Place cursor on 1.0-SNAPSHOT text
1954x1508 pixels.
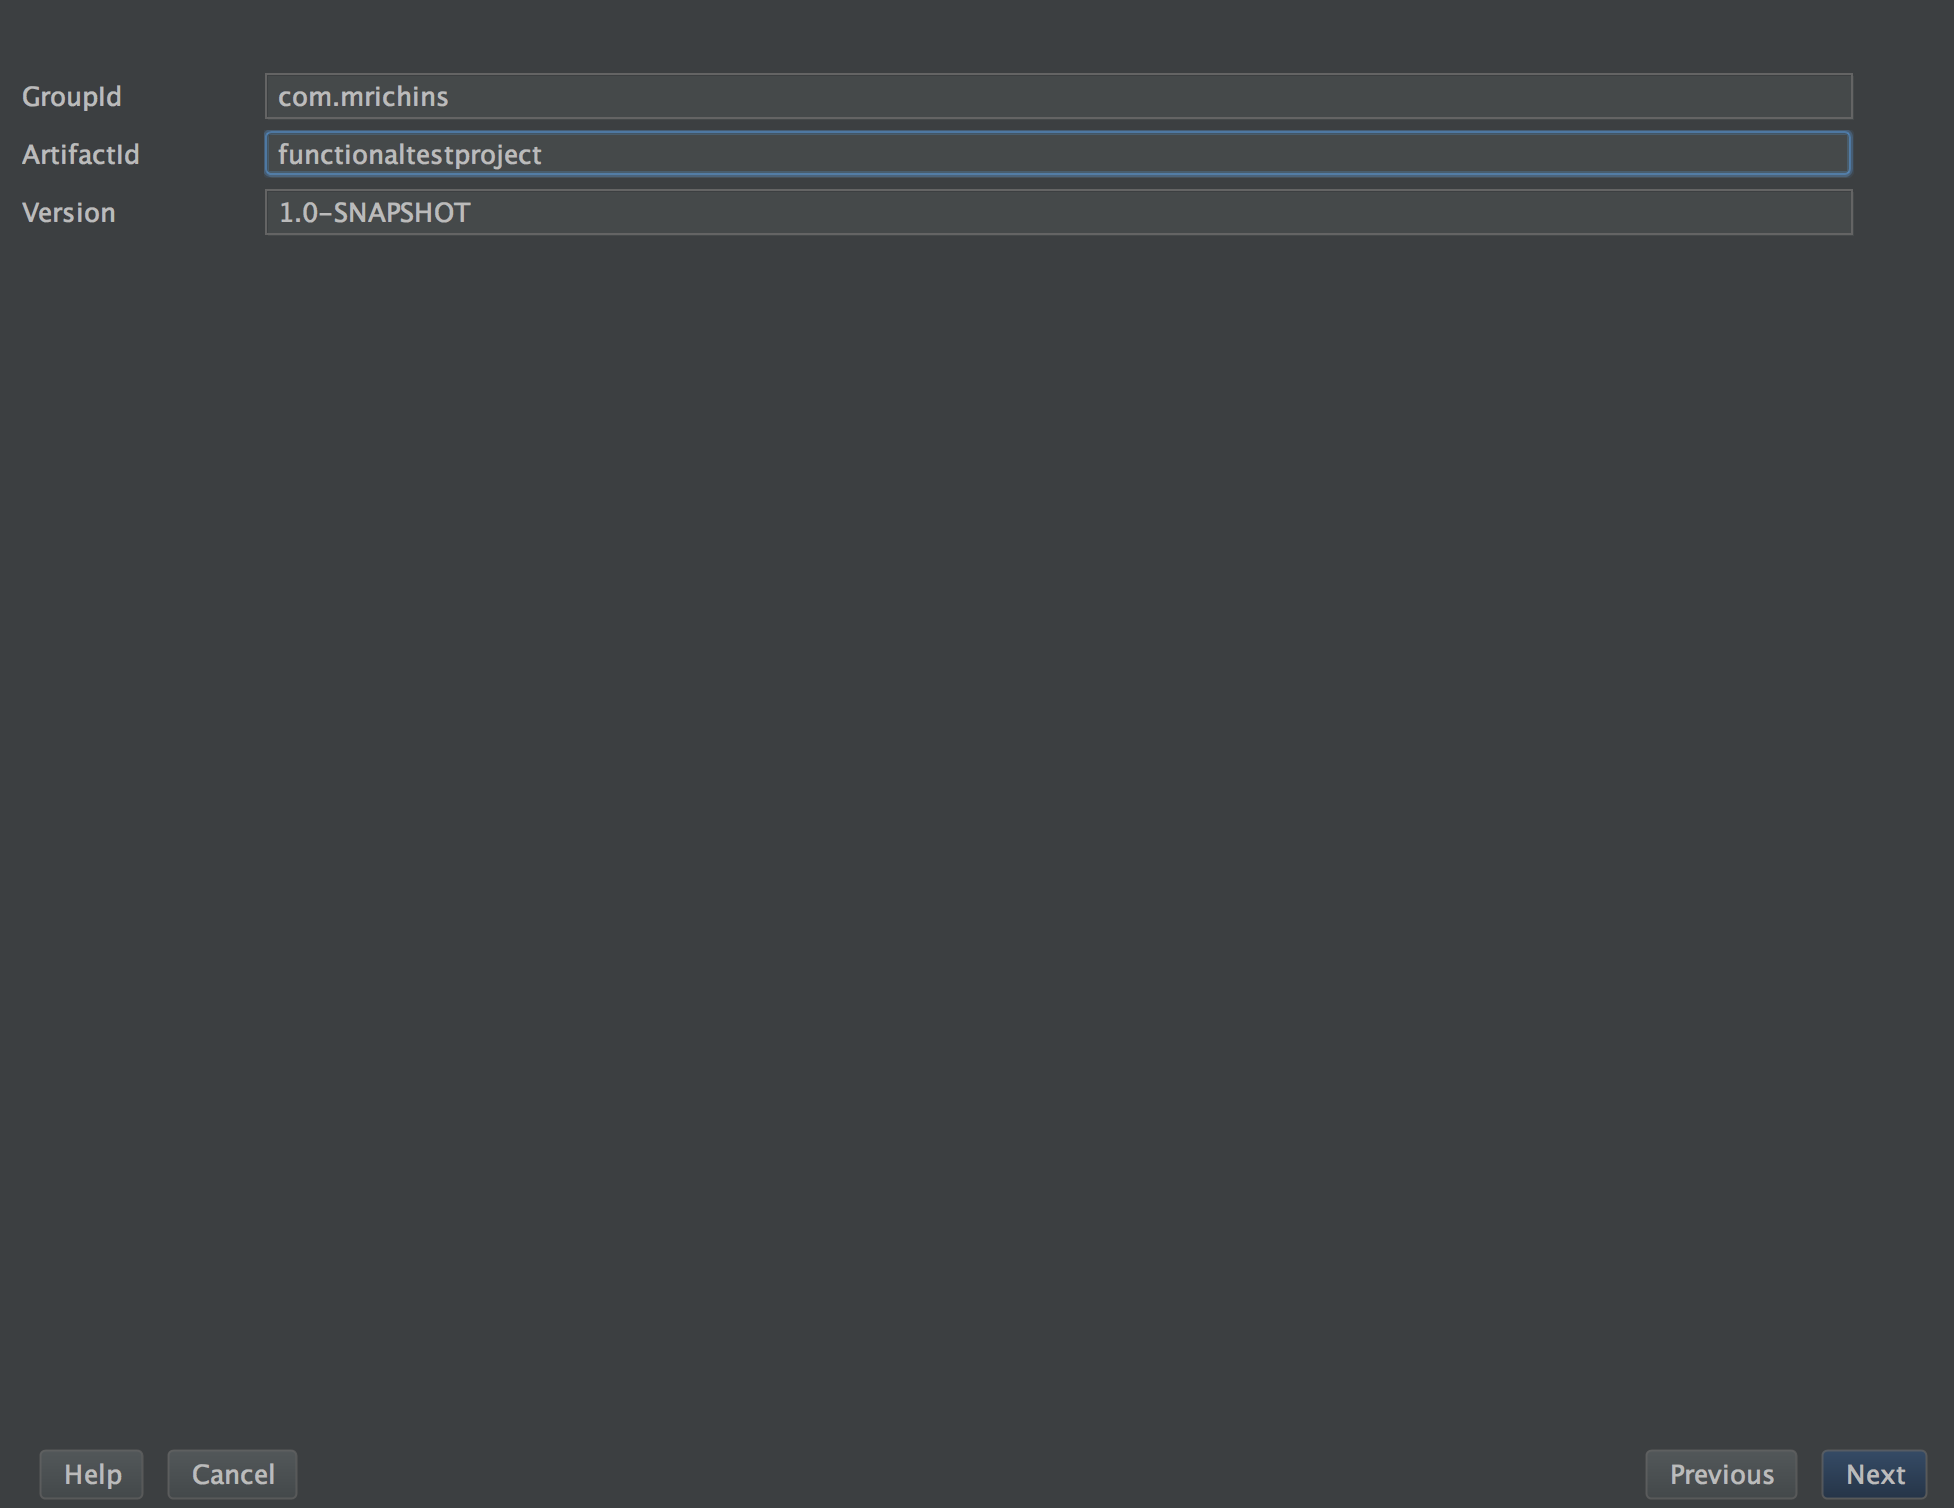(374, 212)
